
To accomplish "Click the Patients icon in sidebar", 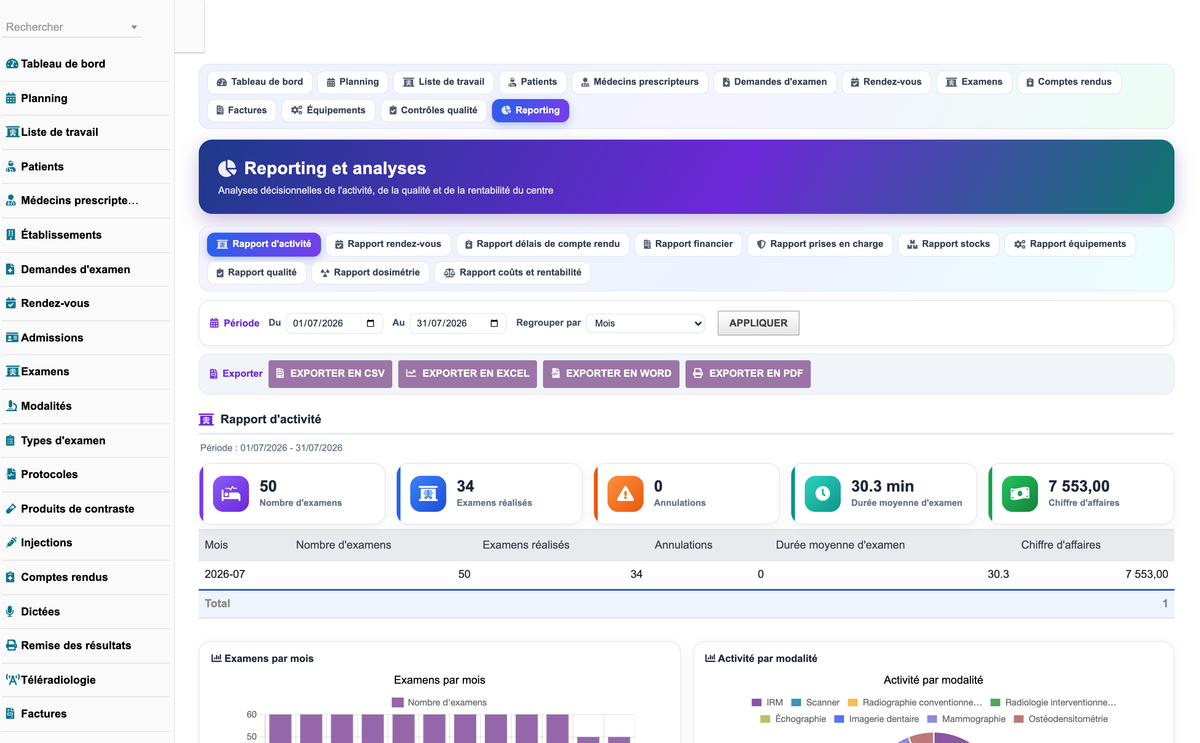I will pyautogui.click(x=11, y=166).
